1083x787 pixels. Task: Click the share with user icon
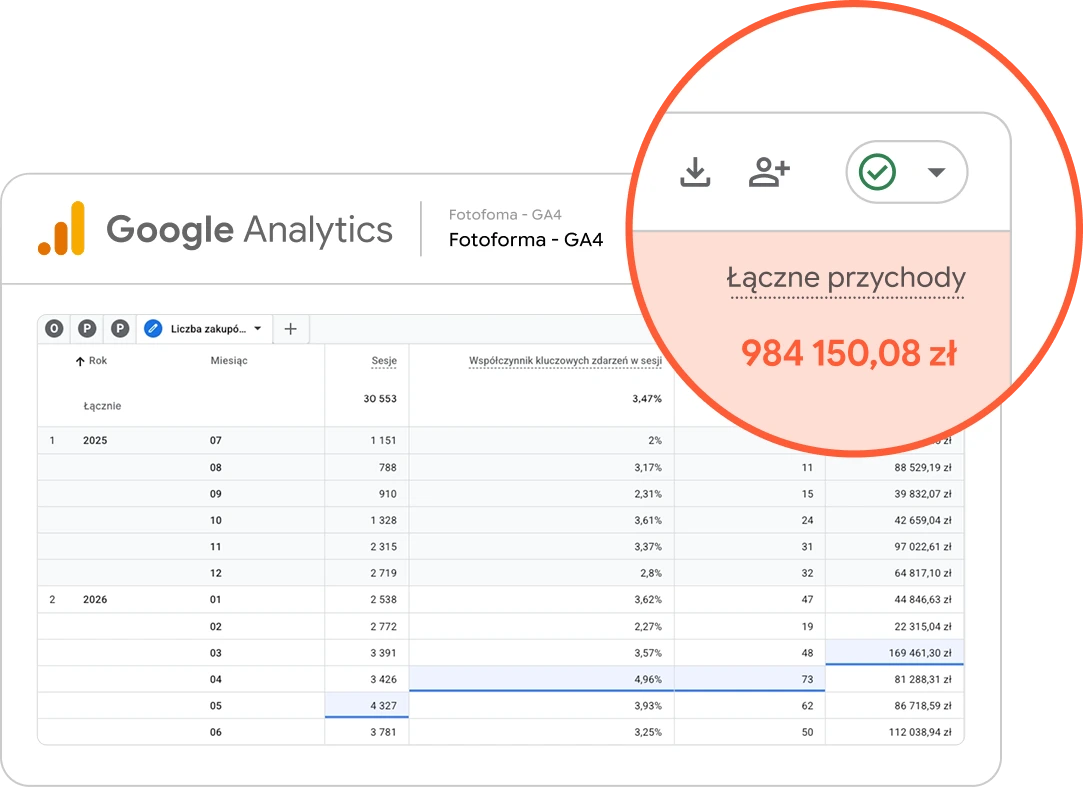coord(769,172)
